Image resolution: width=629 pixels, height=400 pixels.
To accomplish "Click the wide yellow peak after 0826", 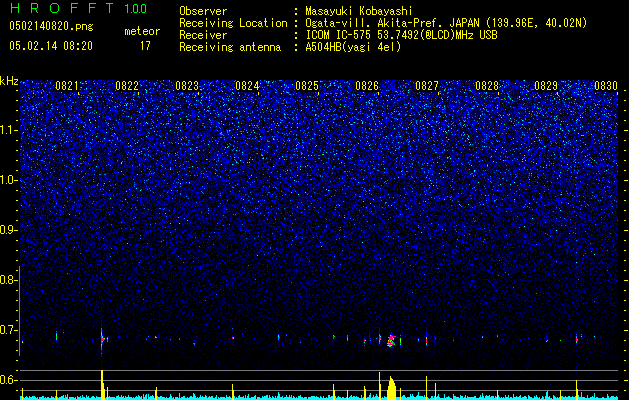I will 392,388.
